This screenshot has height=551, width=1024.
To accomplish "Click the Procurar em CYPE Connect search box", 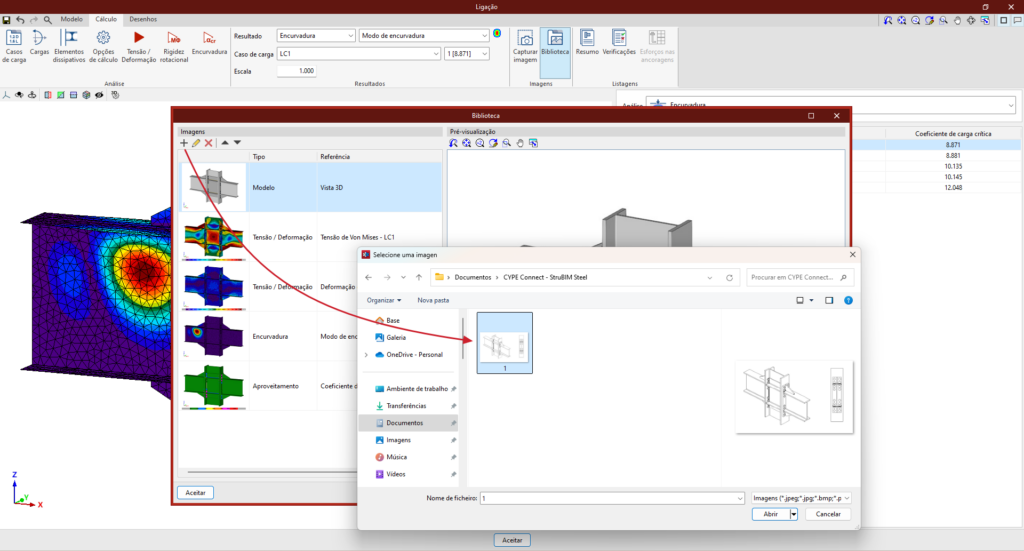I will [800, 277].
